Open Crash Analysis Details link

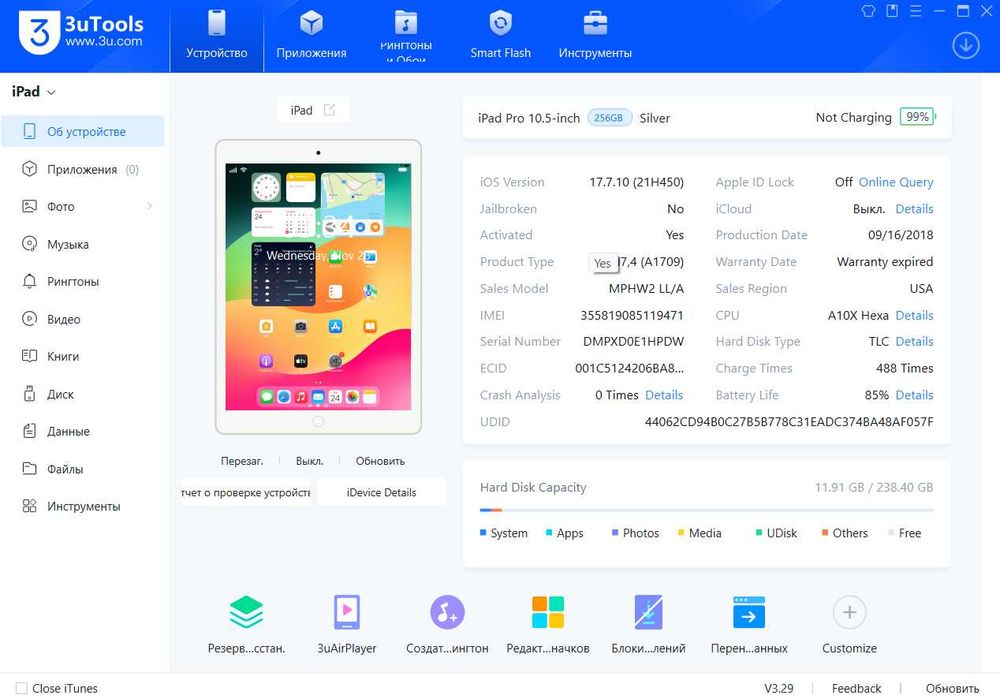pyautogui.click(x=664, y=395)
